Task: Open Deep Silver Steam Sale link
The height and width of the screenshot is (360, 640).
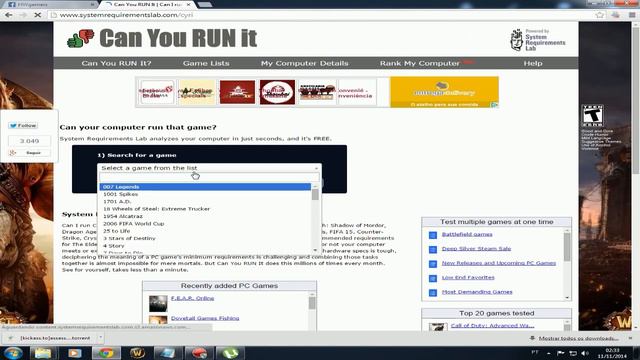Action: [x=476, y=249]
